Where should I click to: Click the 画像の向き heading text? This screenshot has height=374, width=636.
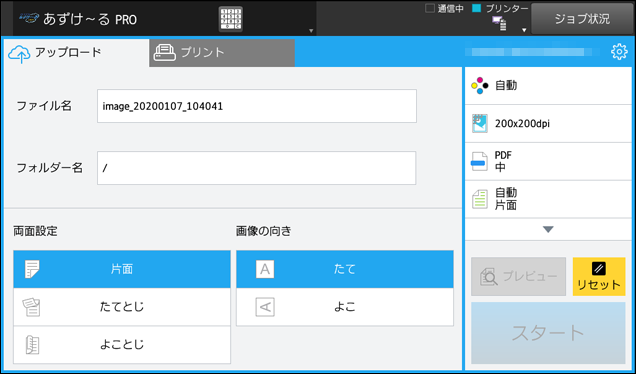[264, 231]
